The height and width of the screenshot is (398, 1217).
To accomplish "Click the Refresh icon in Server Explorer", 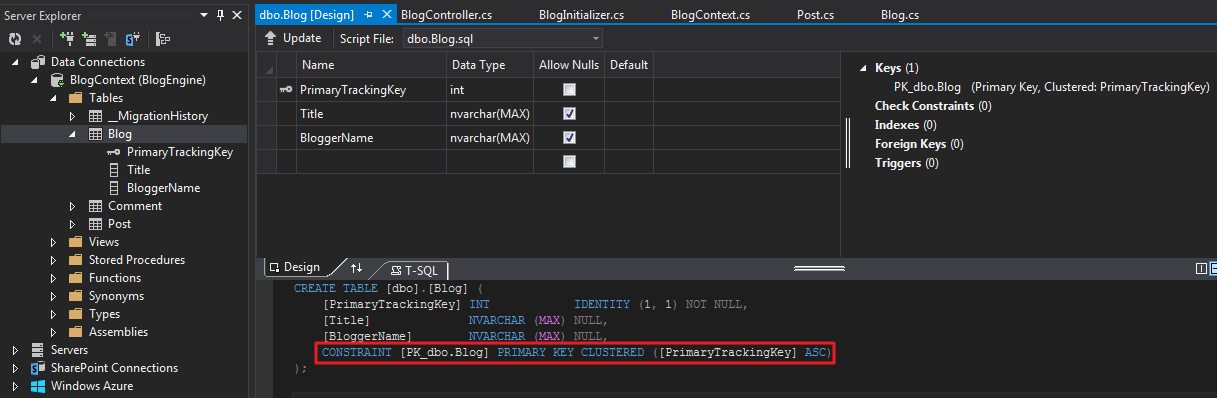I will [15, 39].
